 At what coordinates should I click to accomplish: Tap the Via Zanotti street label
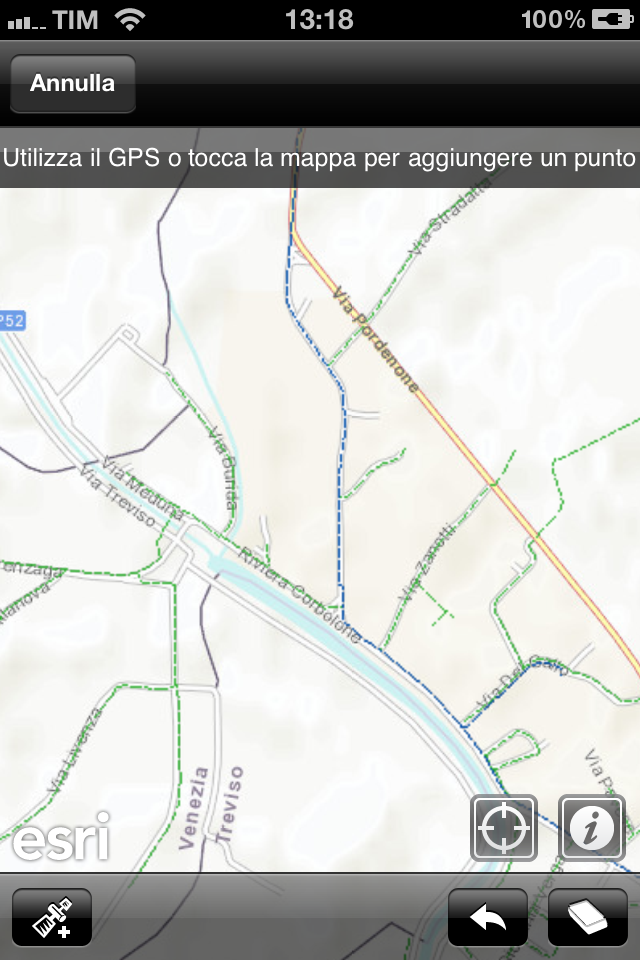(427, 561)
